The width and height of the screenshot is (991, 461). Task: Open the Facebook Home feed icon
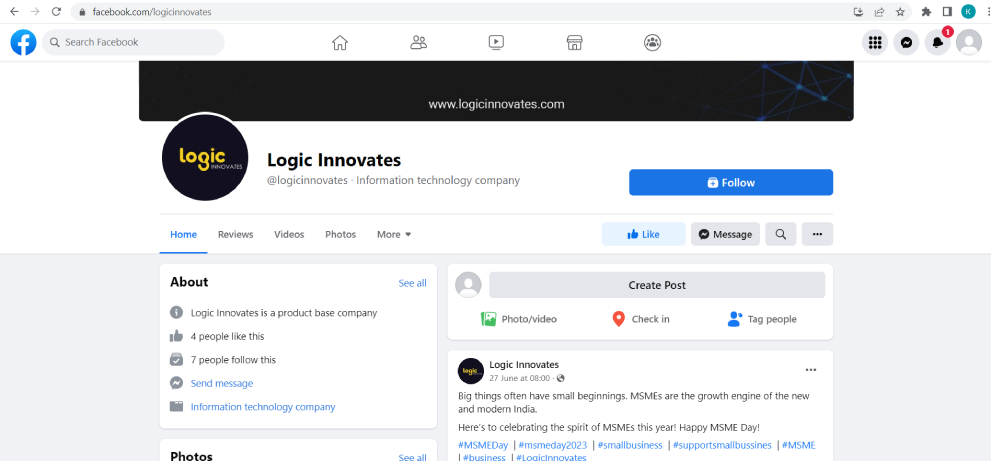[x=340, y=42]
